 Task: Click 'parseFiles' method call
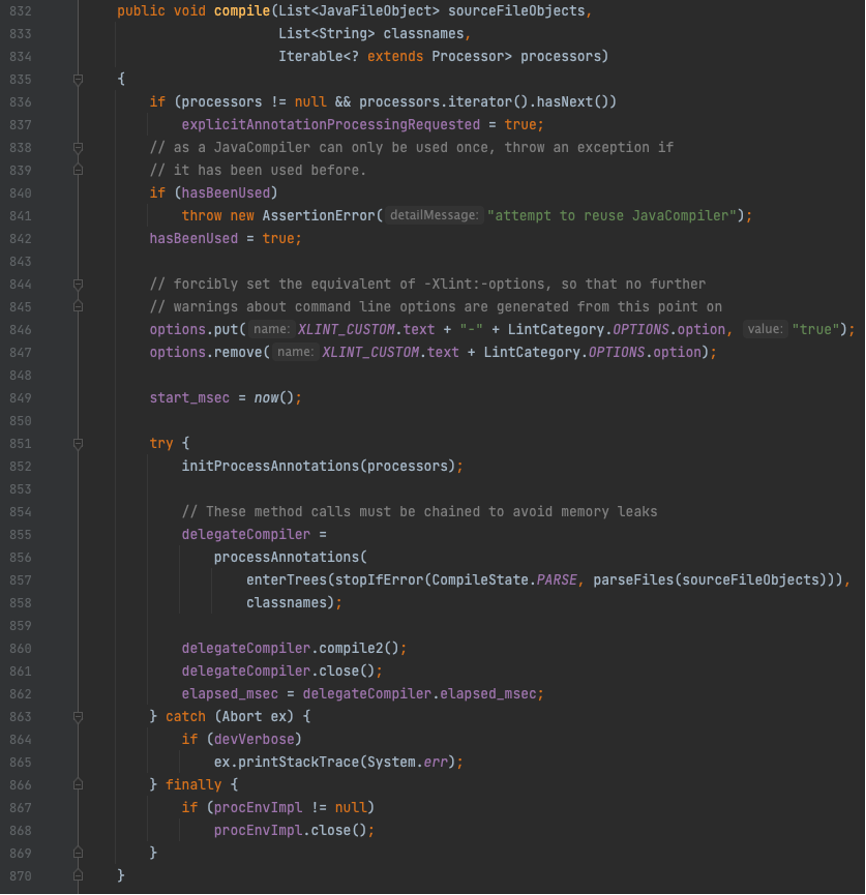coord(634,580)
